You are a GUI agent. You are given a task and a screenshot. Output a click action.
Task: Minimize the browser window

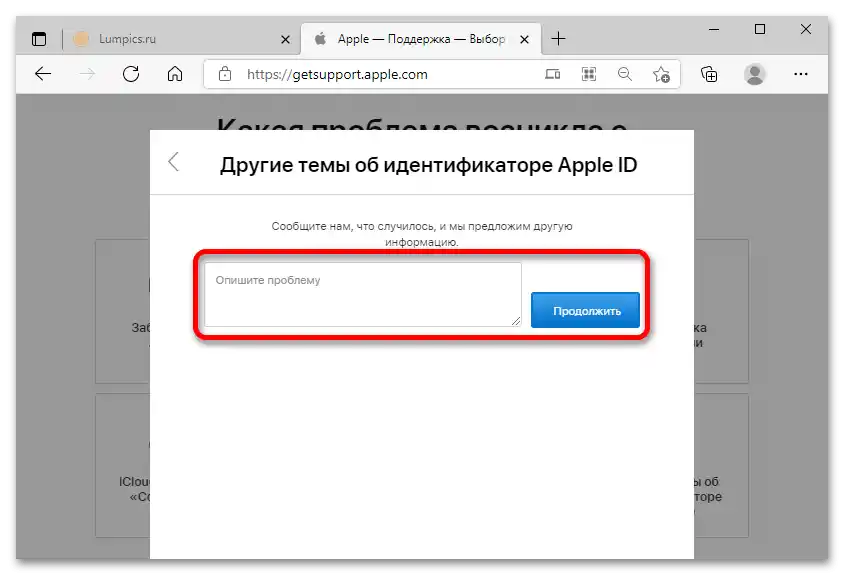[x=714, y=30]
